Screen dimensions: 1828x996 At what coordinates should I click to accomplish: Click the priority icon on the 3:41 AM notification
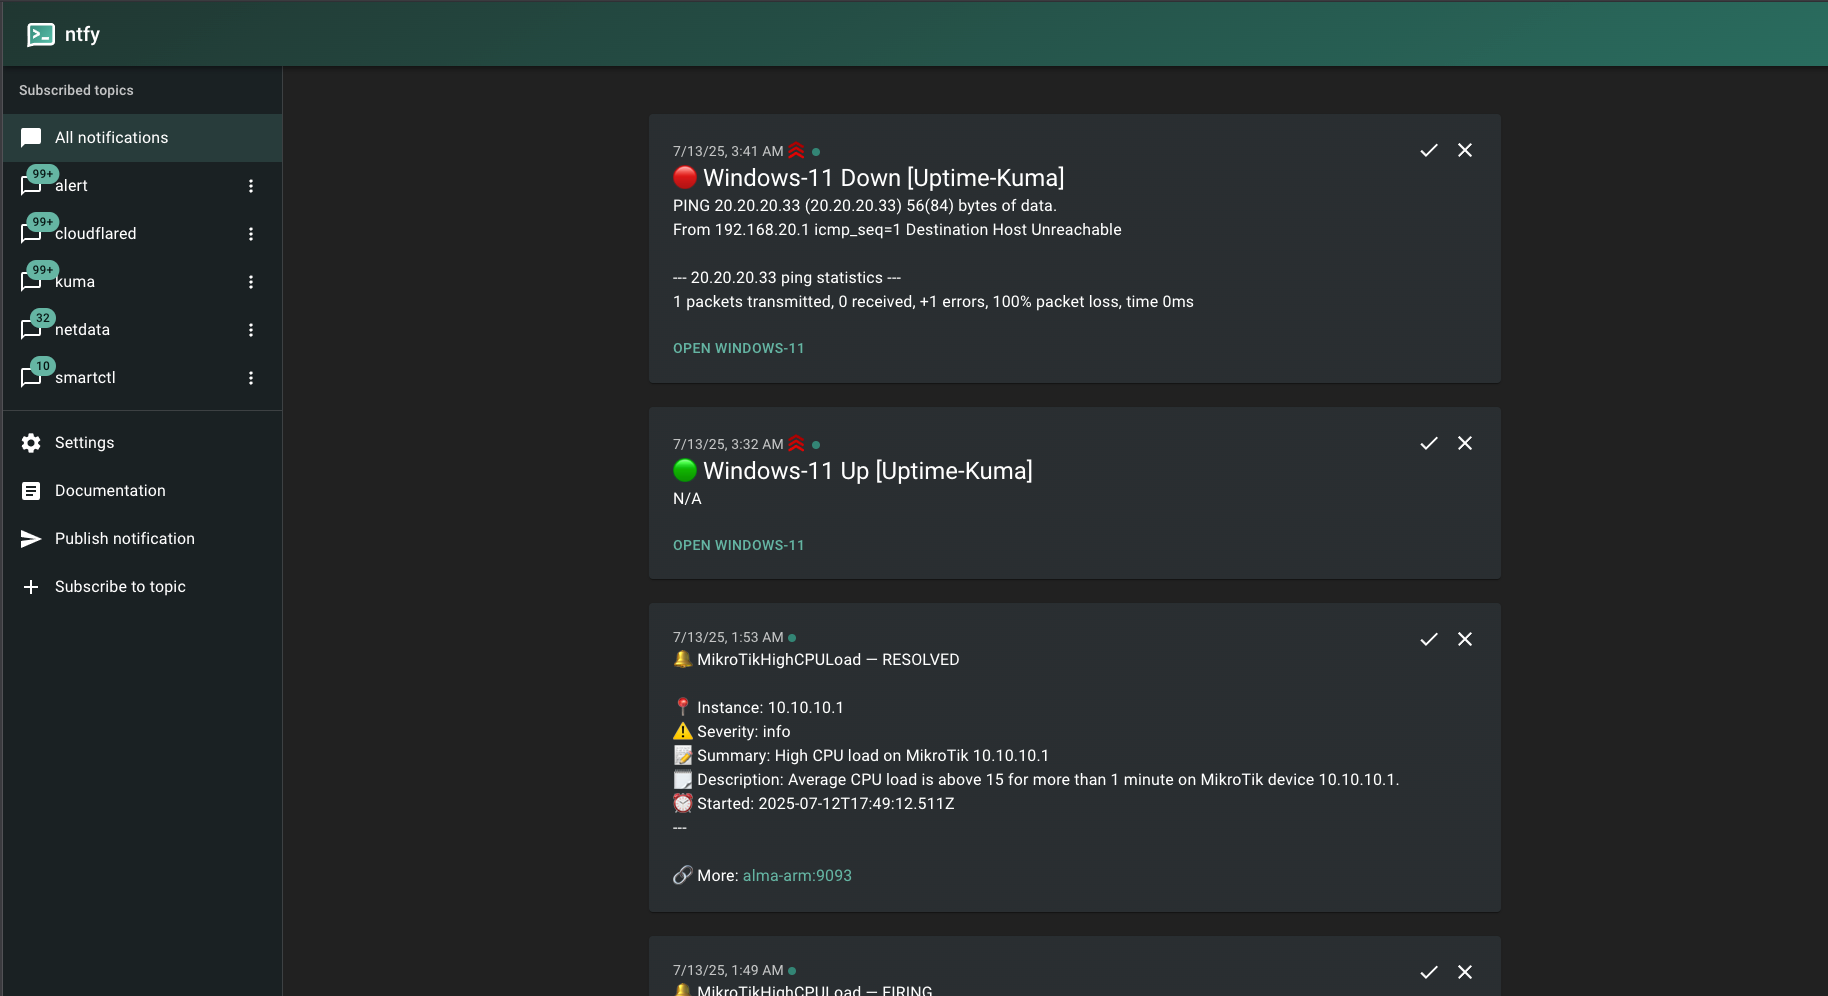click(x=796, y=151)
